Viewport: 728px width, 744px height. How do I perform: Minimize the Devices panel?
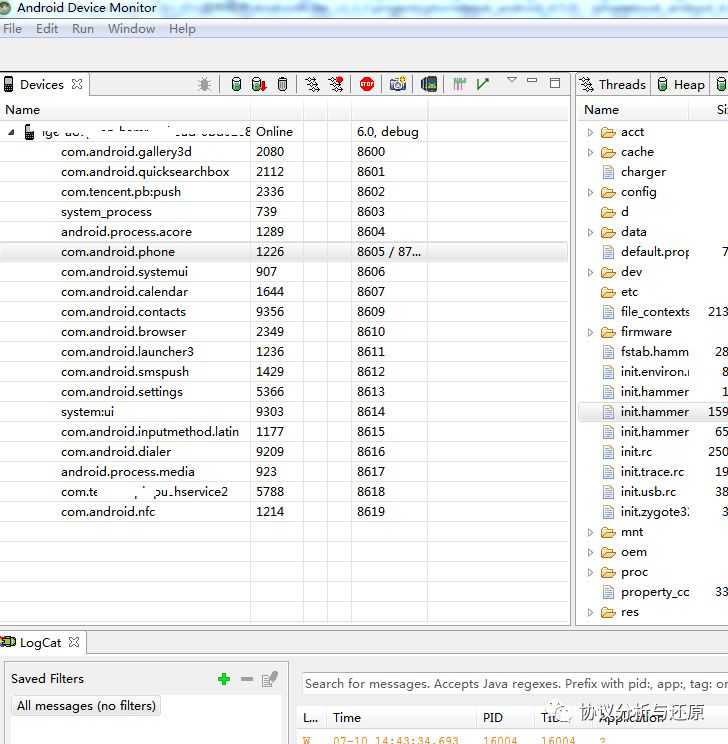tap(532, 80)
